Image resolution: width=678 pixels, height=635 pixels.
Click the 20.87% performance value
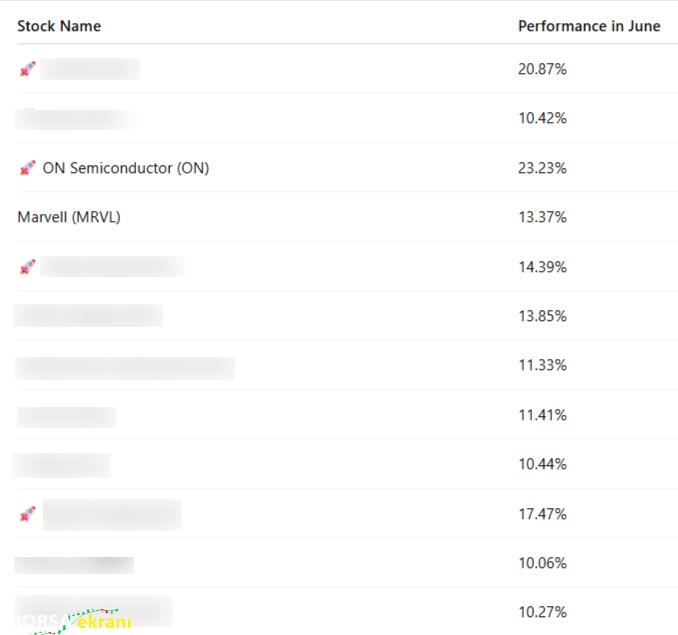[542, 69]
